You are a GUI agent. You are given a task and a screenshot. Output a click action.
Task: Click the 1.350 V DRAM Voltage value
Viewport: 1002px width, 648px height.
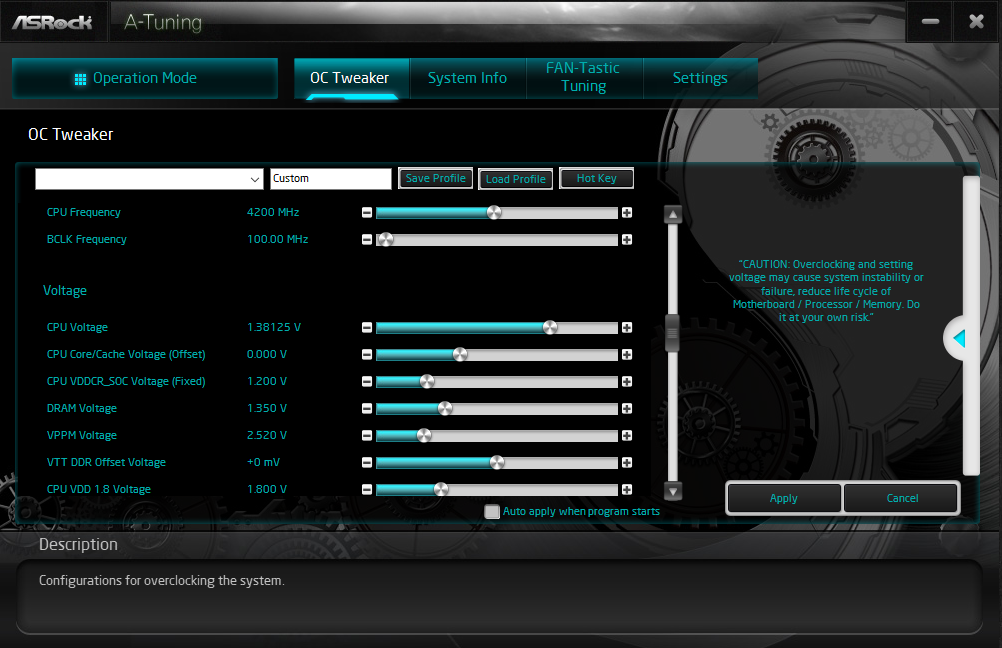[266, 408]
